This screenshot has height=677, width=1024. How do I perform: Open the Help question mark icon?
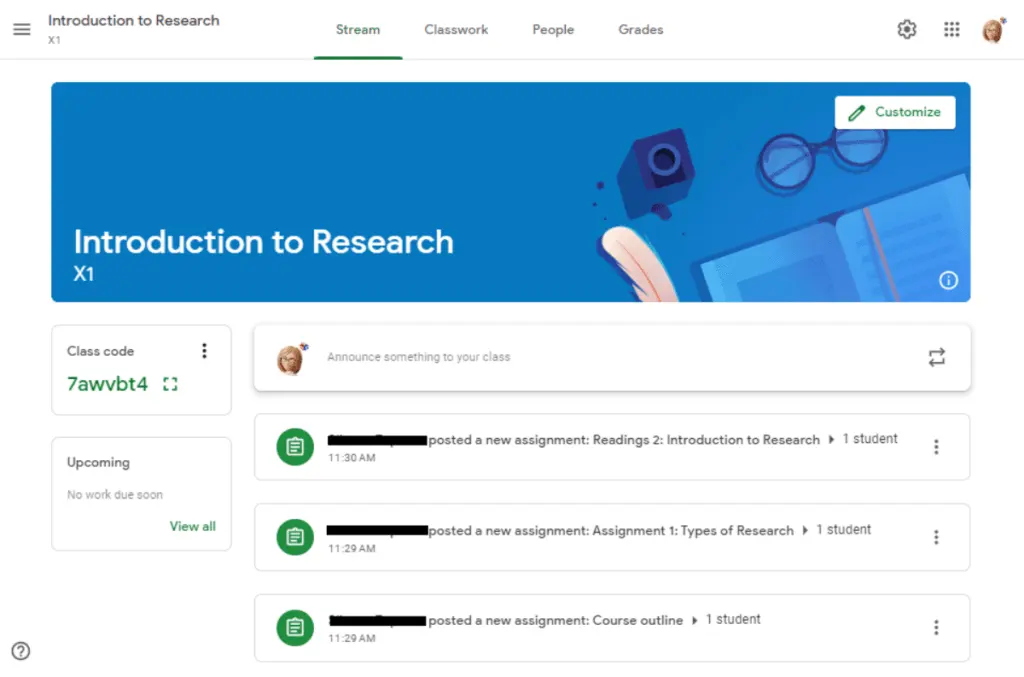click(x=21, y=651)
